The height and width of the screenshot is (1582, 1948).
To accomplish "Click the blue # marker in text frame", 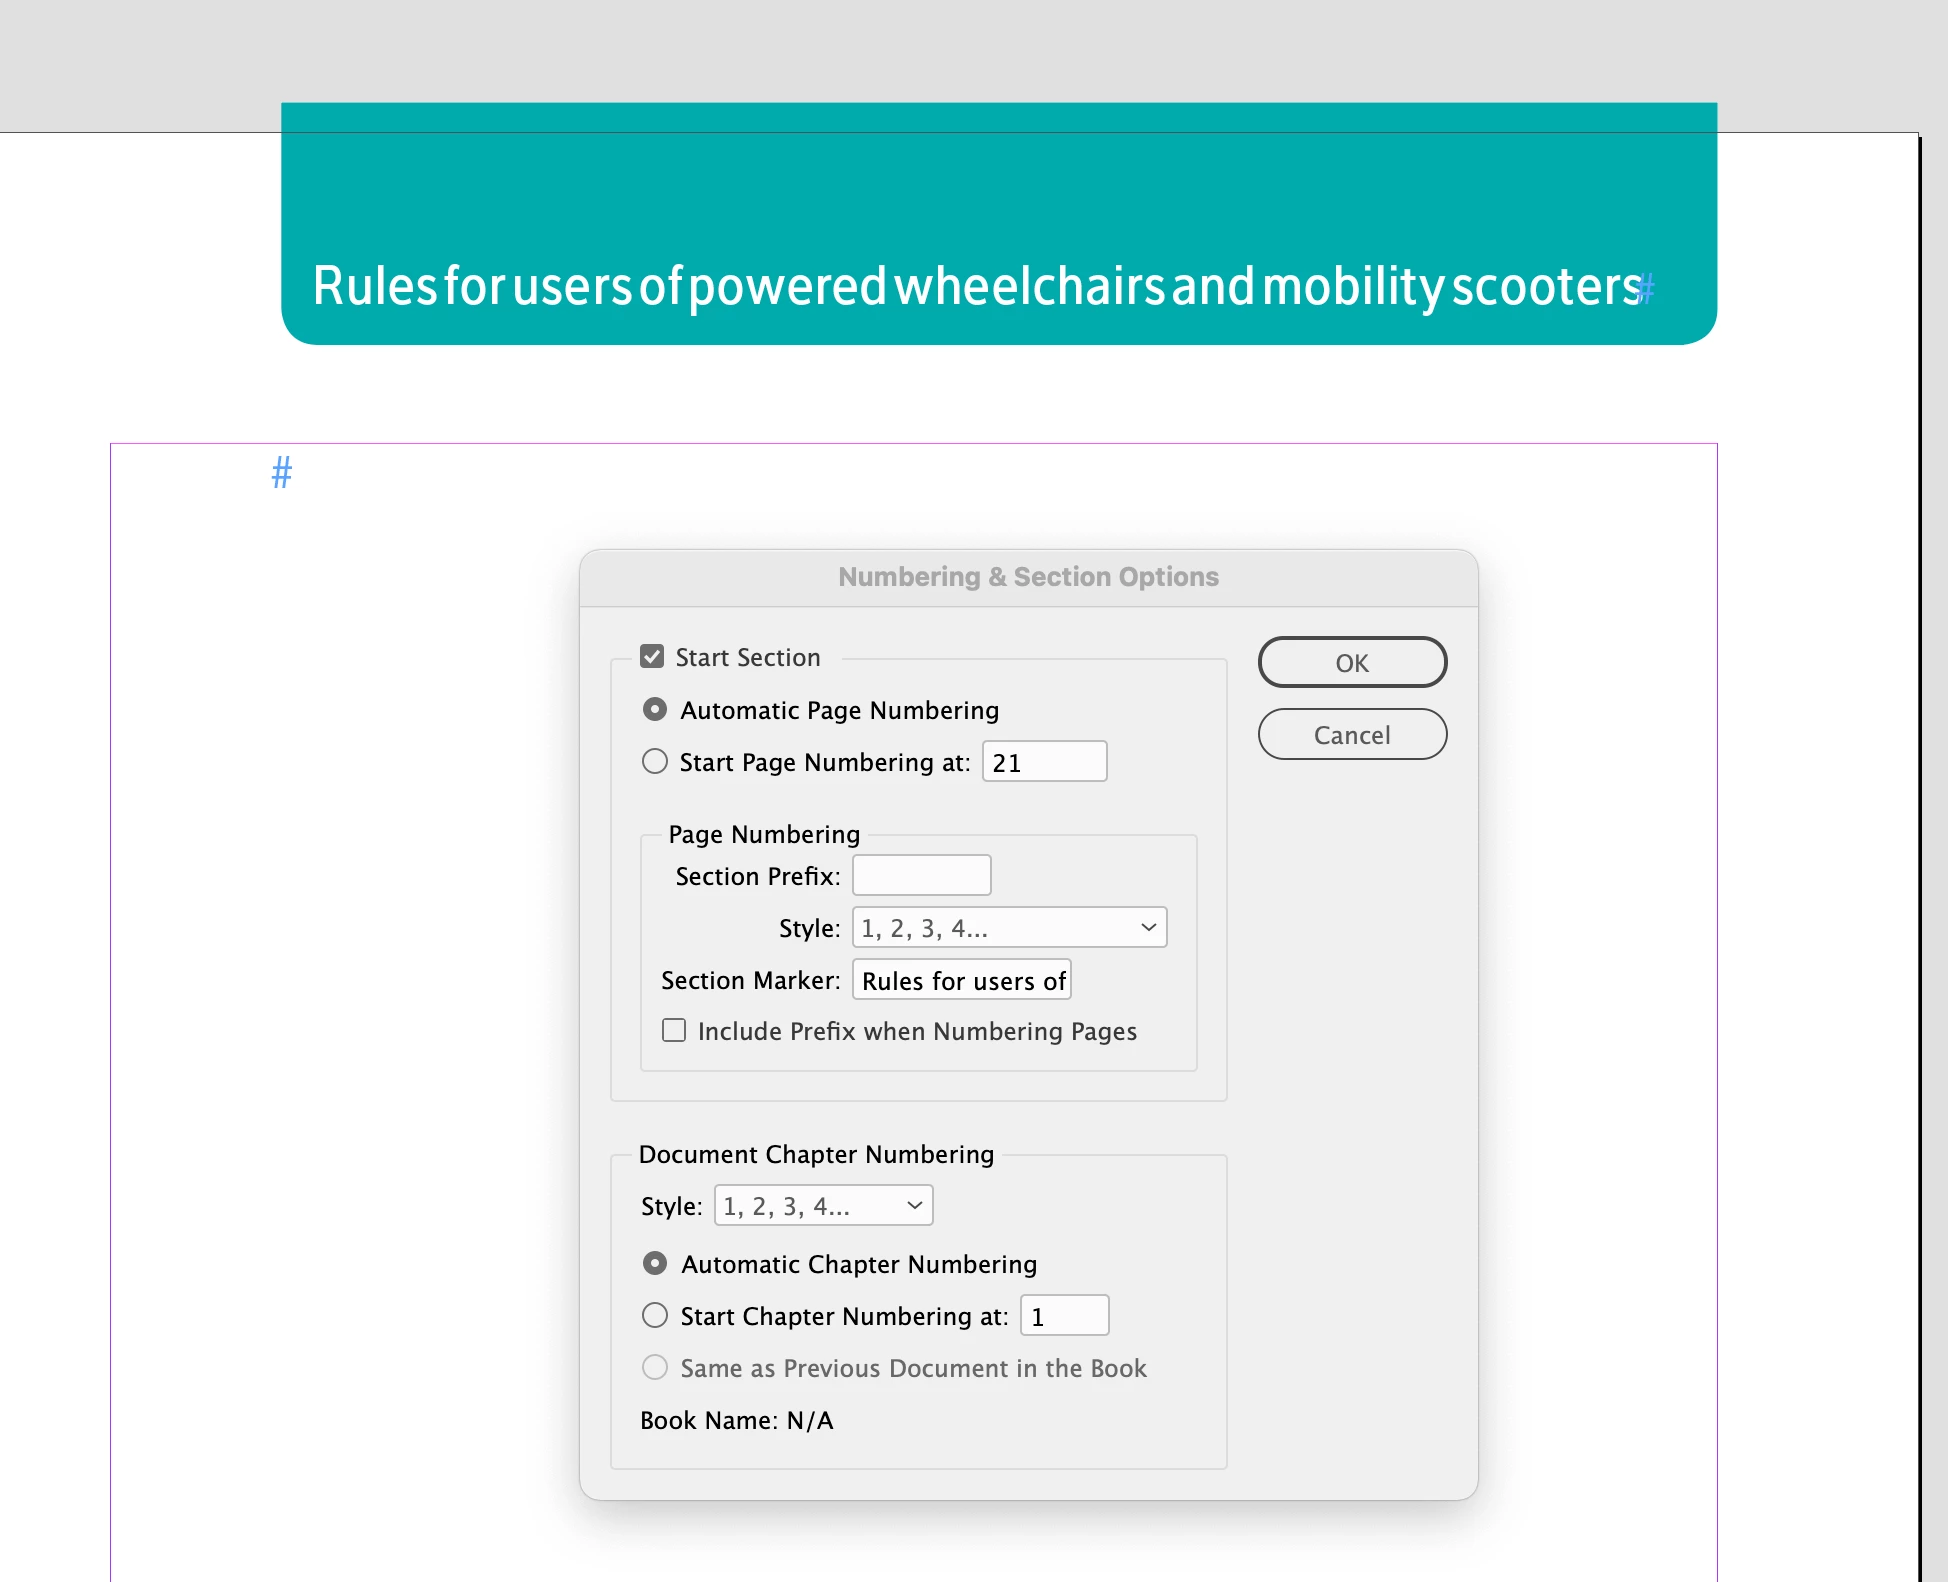I will 282,473.
